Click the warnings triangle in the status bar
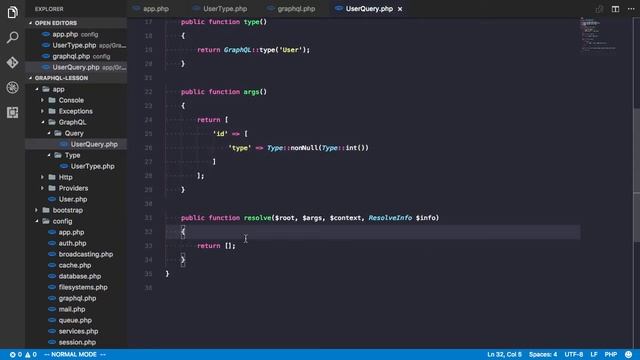The height and width of the screenshot is (360, 640). pyautogui.click(x=31, y=354)
